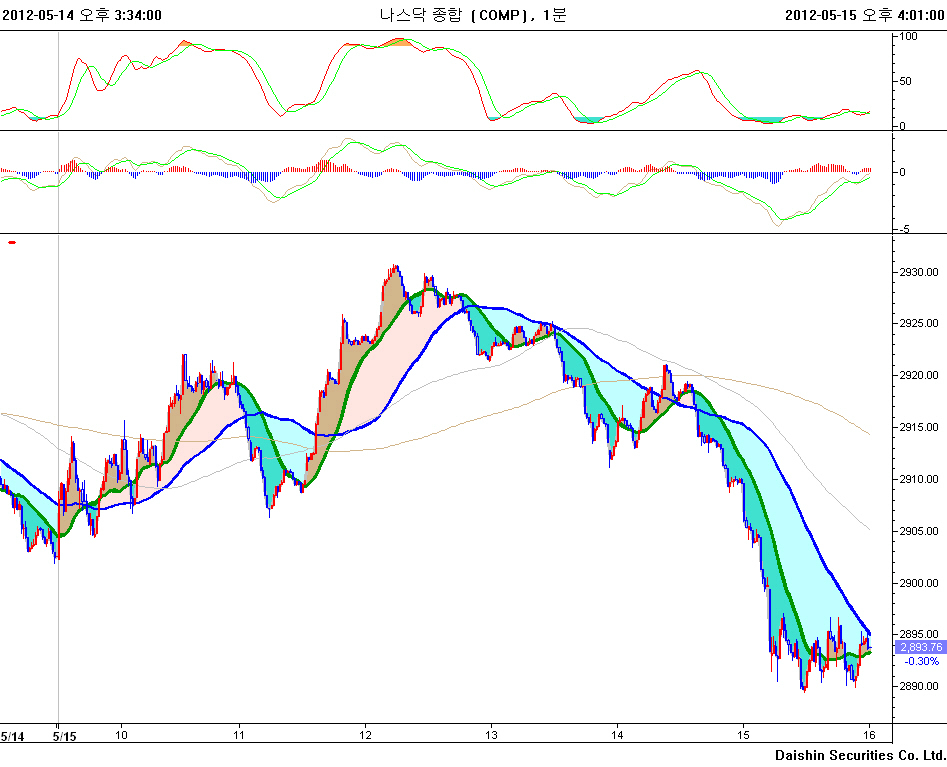Click the 100 level on stochastic axis

[909, 36]
